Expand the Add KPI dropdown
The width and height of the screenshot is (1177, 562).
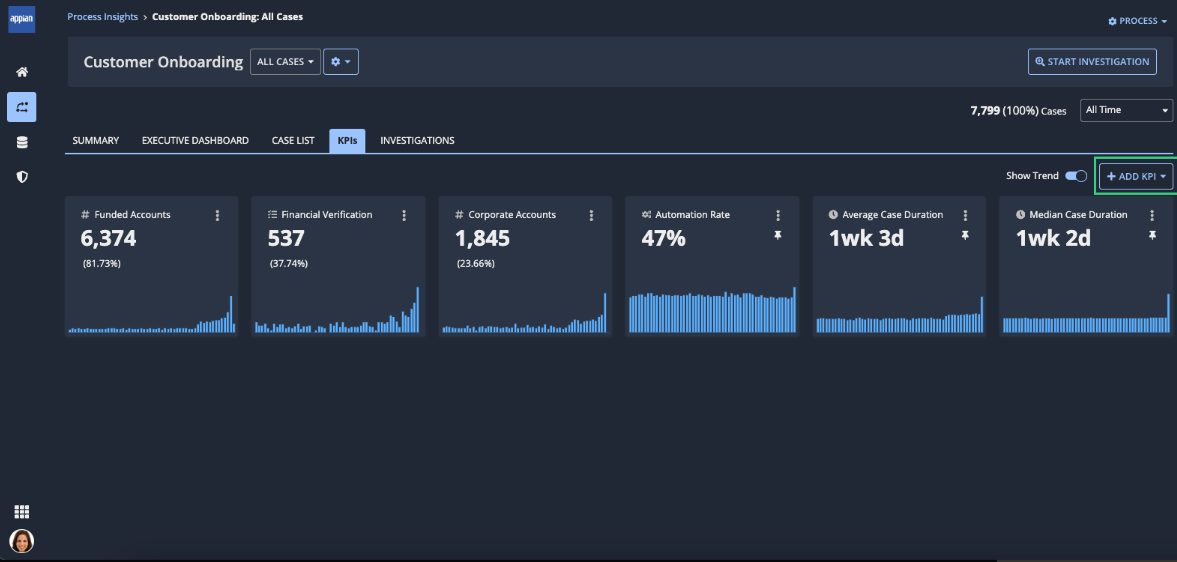pyautogui.click(x=1136, y=176)
